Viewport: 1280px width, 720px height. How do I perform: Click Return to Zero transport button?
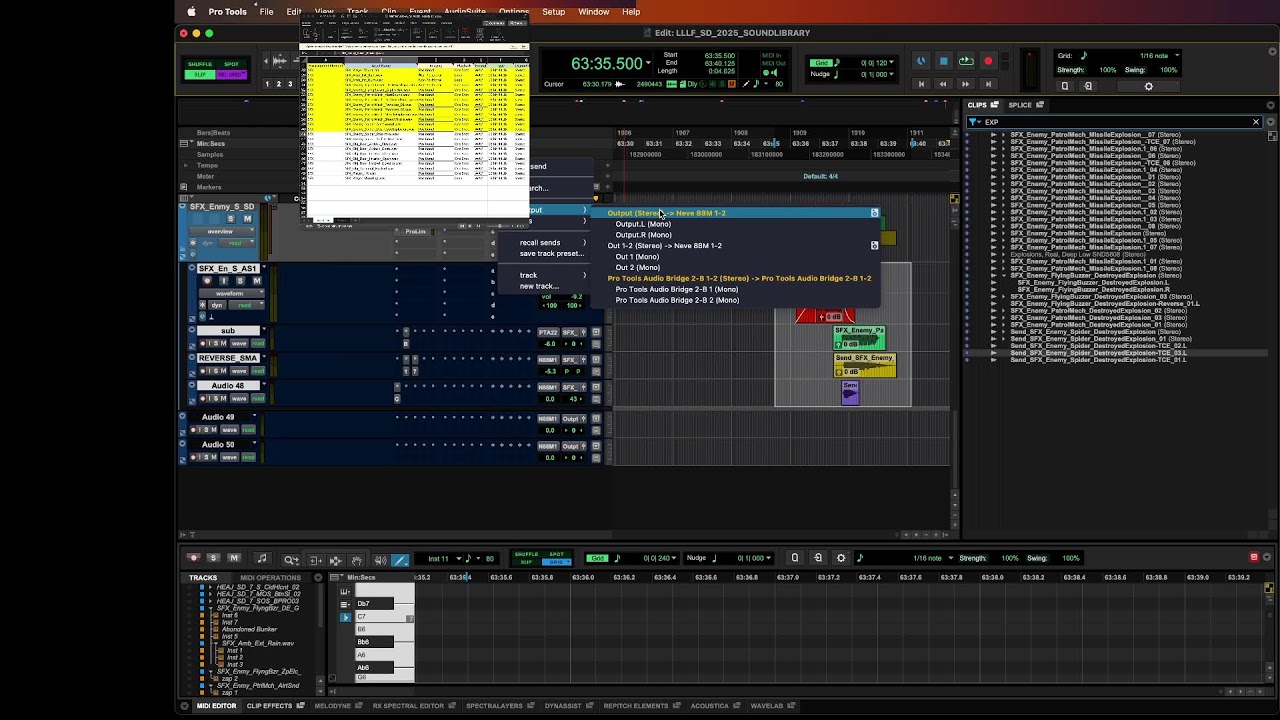[921, 84]
